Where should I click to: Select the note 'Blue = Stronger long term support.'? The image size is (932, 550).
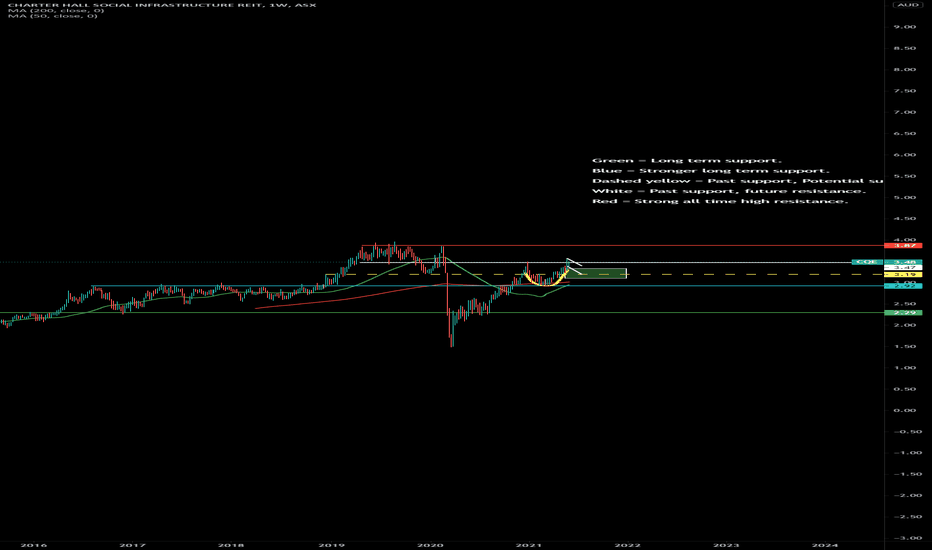click(x=710, y=171)
